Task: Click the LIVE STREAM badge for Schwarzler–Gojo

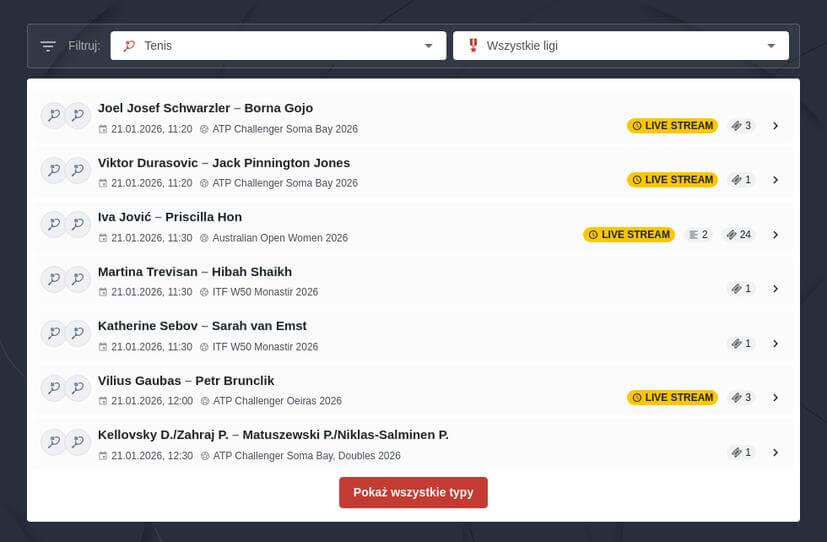Action: pos(672,126)
